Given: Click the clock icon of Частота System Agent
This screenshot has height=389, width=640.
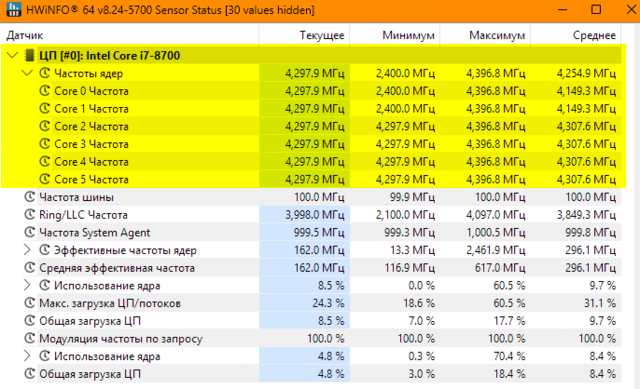Looking at the screenshot, I should 29,232.
